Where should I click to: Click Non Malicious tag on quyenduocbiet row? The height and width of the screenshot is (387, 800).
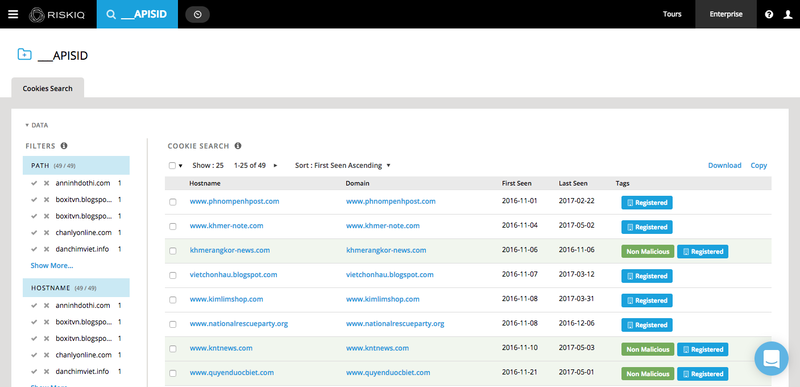click(647, 374)
